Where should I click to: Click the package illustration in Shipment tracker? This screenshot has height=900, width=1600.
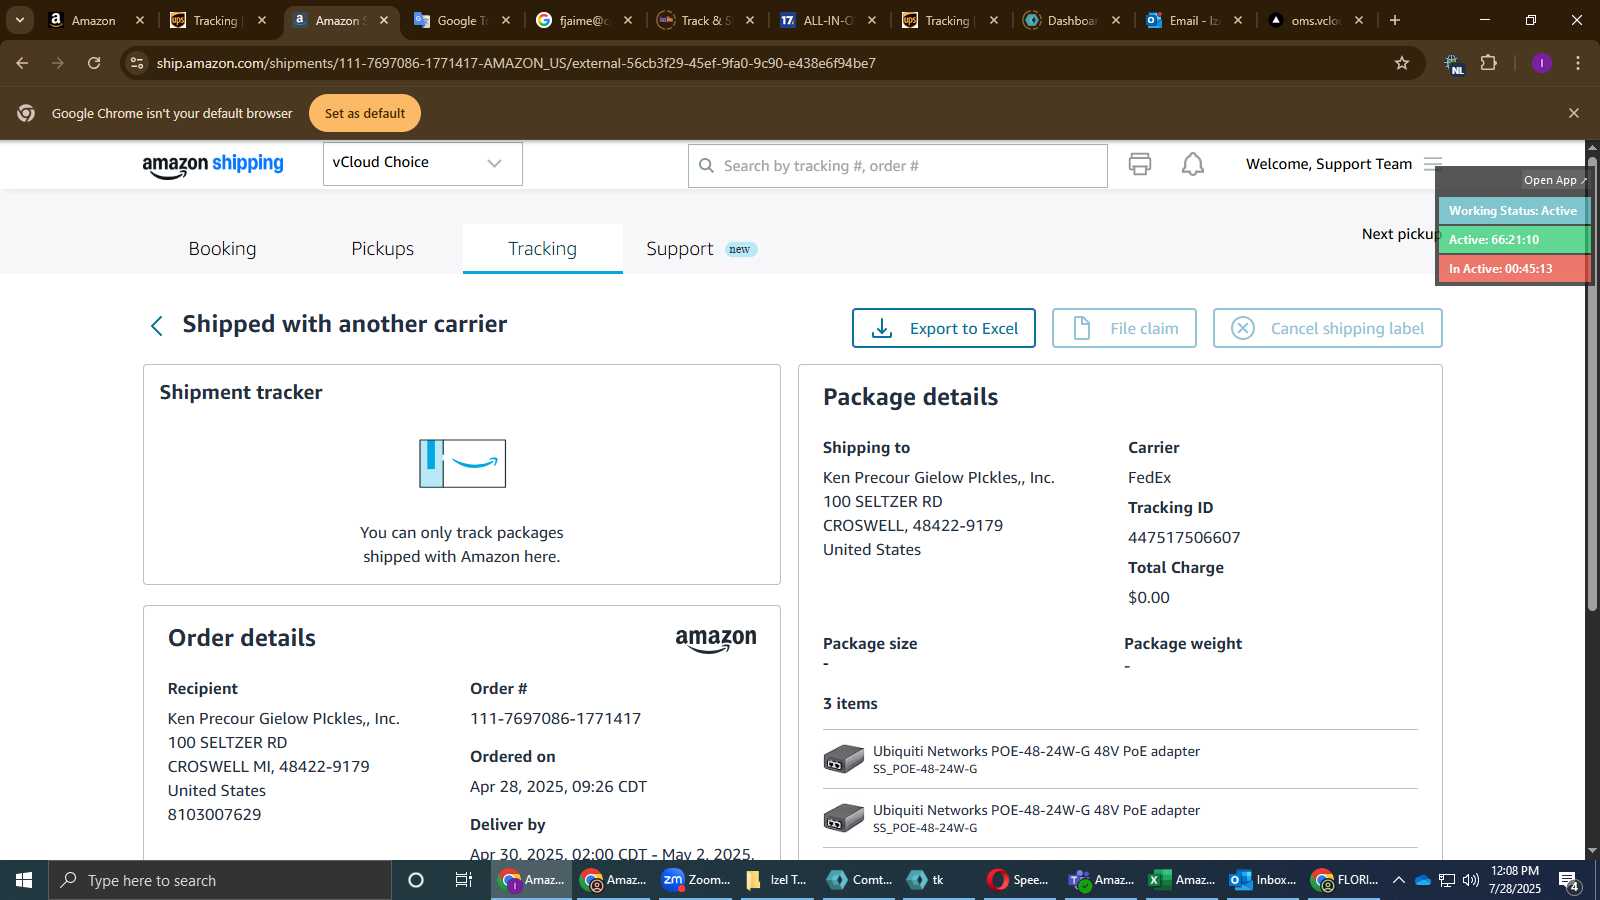462,463
